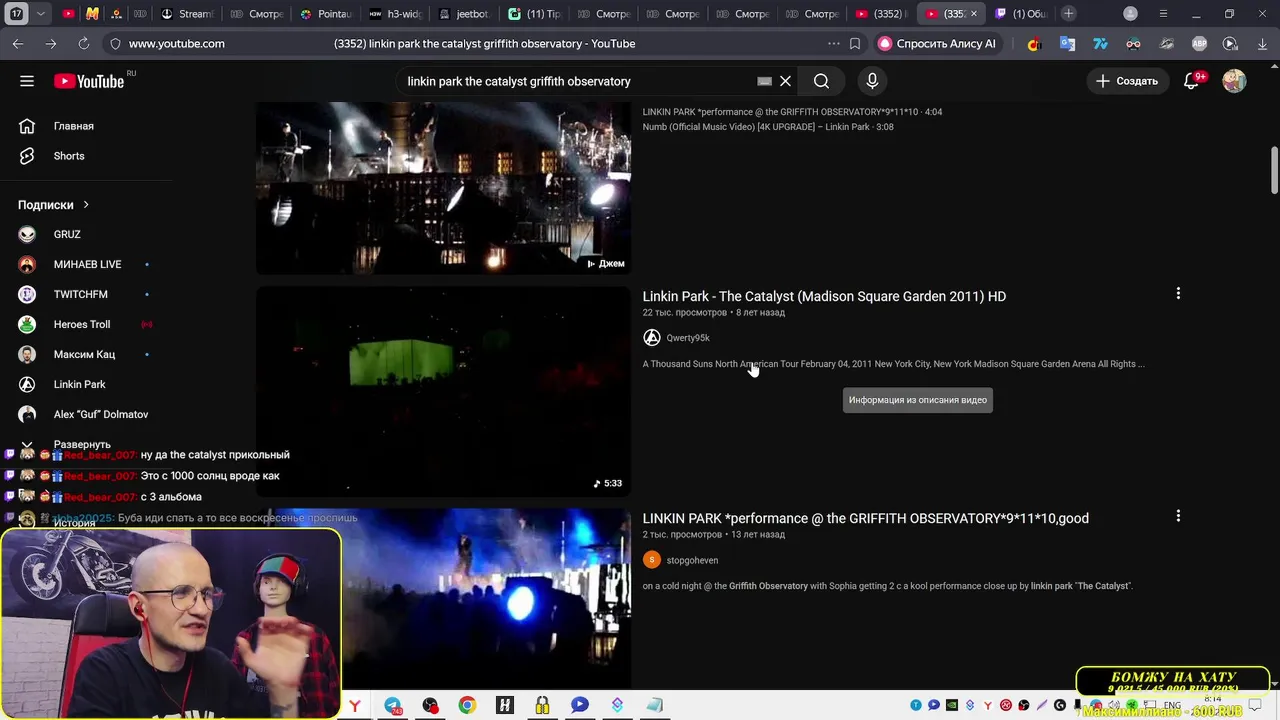The width and height of the screenshot is (1280, 720).
Task: Open the Джем mix playlist thumbnail
Action: pyautogui.click(x=443, y=188)
